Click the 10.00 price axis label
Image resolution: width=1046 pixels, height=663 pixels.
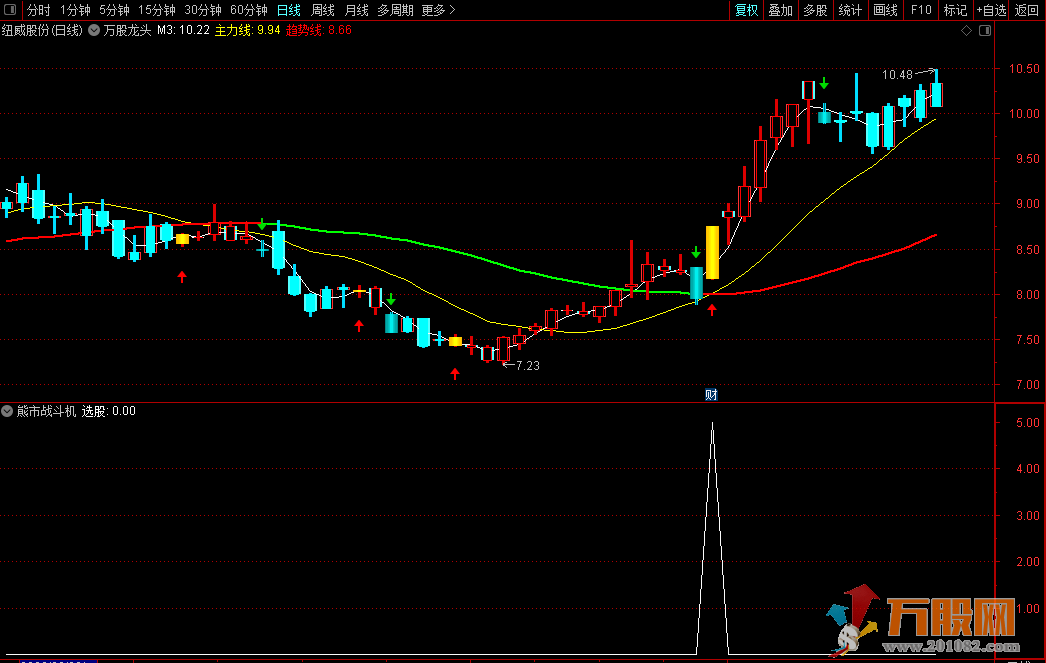pyautogui.click(x=1024, y=114)
